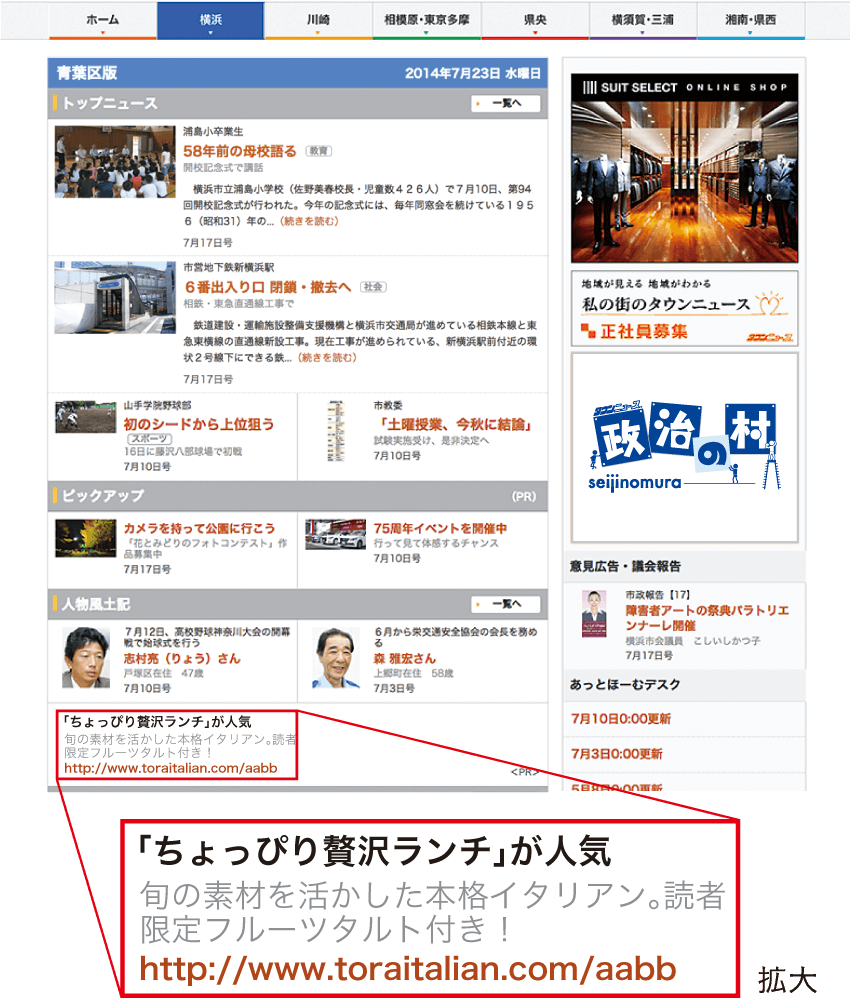850x1000 pixels.
Task: Open 7月10日0:00更新 desk update
Action: (x=620, y=719)
